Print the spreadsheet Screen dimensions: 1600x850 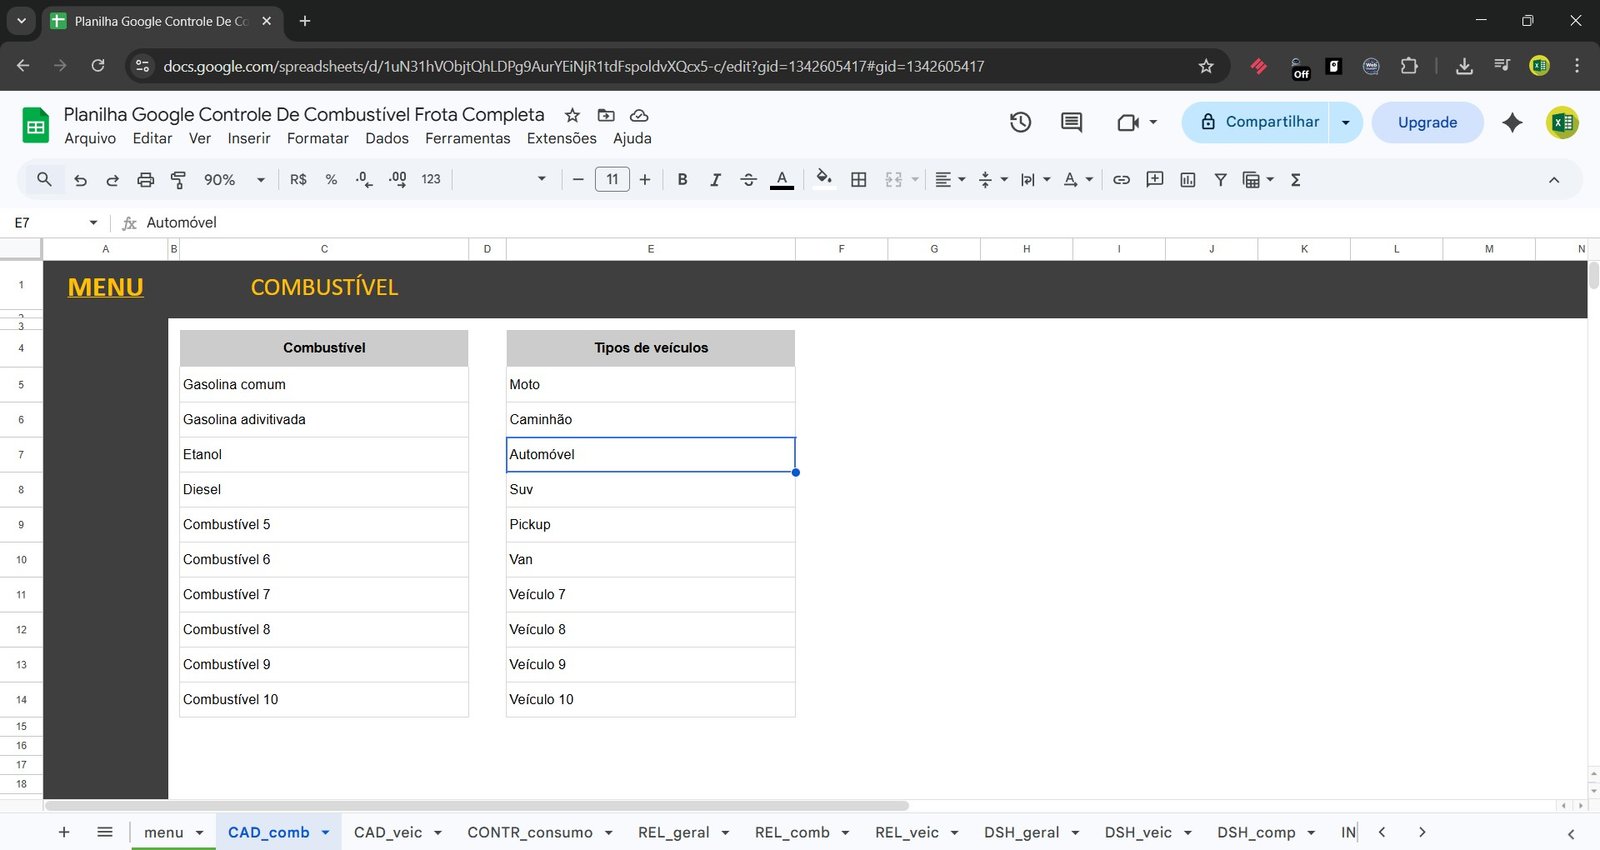tap(146, 180)
